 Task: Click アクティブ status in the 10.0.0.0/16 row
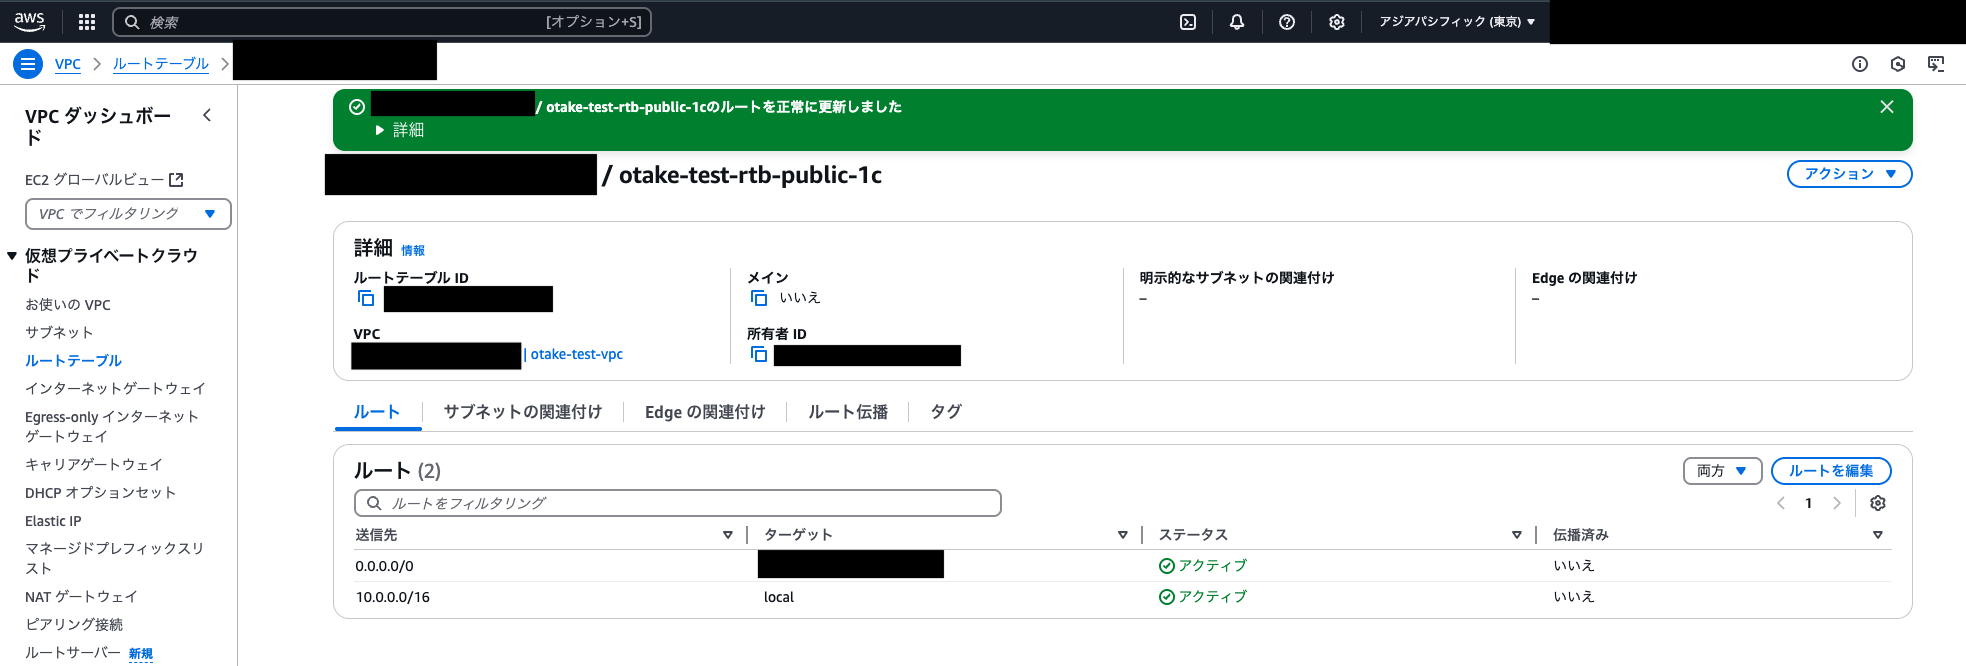tap(1203, 597)
